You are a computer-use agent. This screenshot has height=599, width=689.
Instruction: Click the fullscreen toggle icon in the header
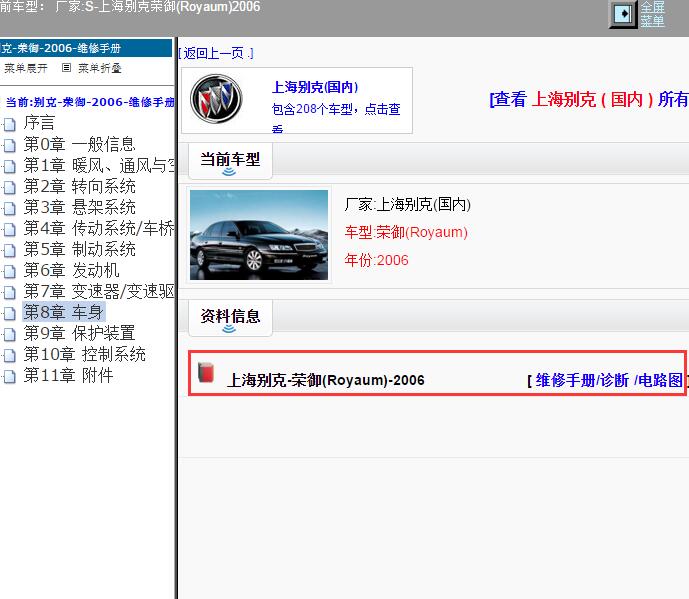click(623, 15)
